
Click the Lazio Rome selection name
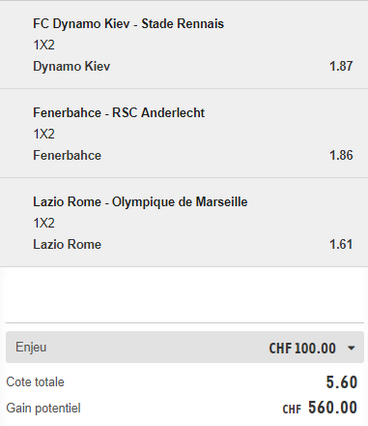click(67, 244)
